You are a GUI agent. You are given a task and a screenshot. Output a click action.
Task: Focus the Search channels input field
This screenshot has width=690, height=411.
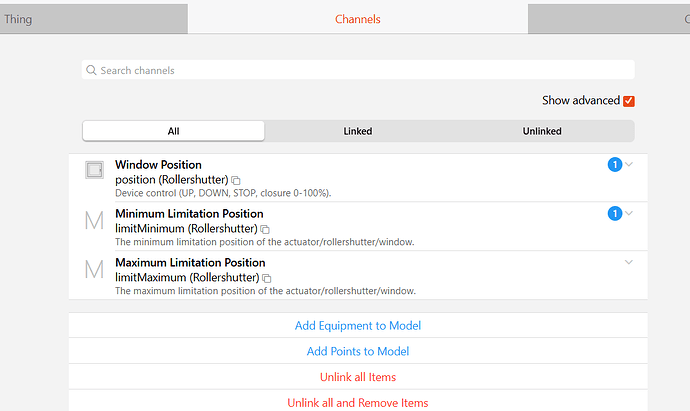click(x=360, y=71)
